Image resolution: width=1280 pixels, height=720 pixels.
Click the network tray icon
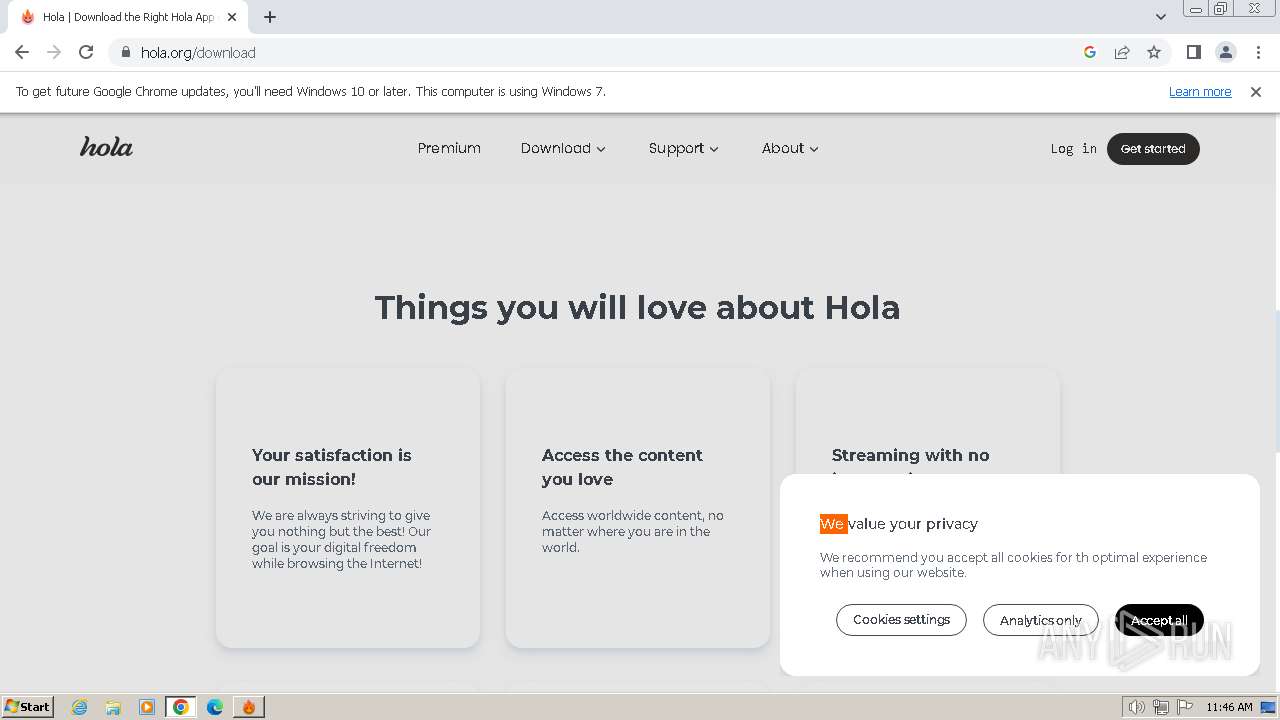pos(1161,707)
